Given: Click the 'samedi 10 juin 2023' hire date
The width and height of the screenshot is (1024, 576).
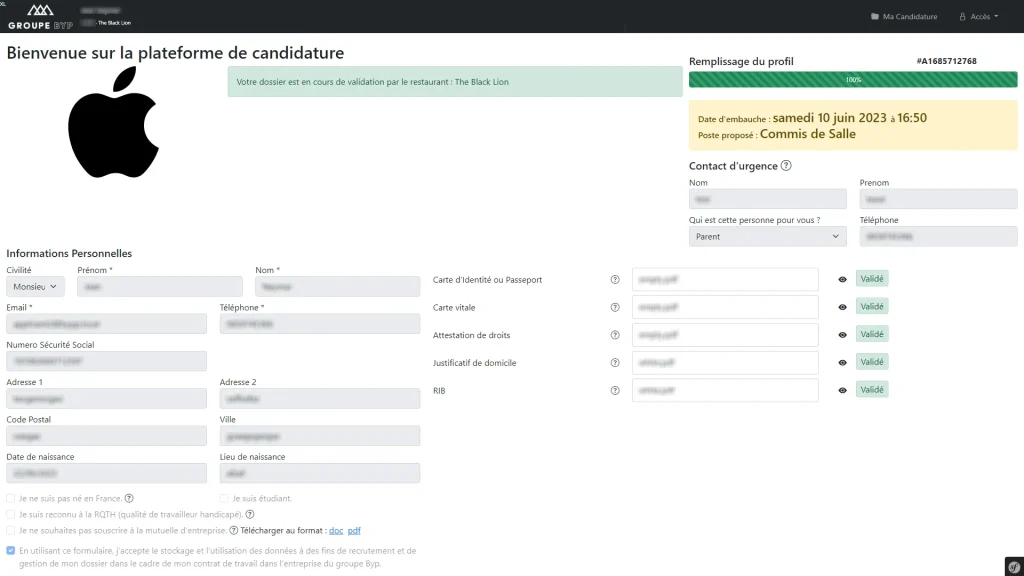Looking at the screenshot, I should coord(829,118).
